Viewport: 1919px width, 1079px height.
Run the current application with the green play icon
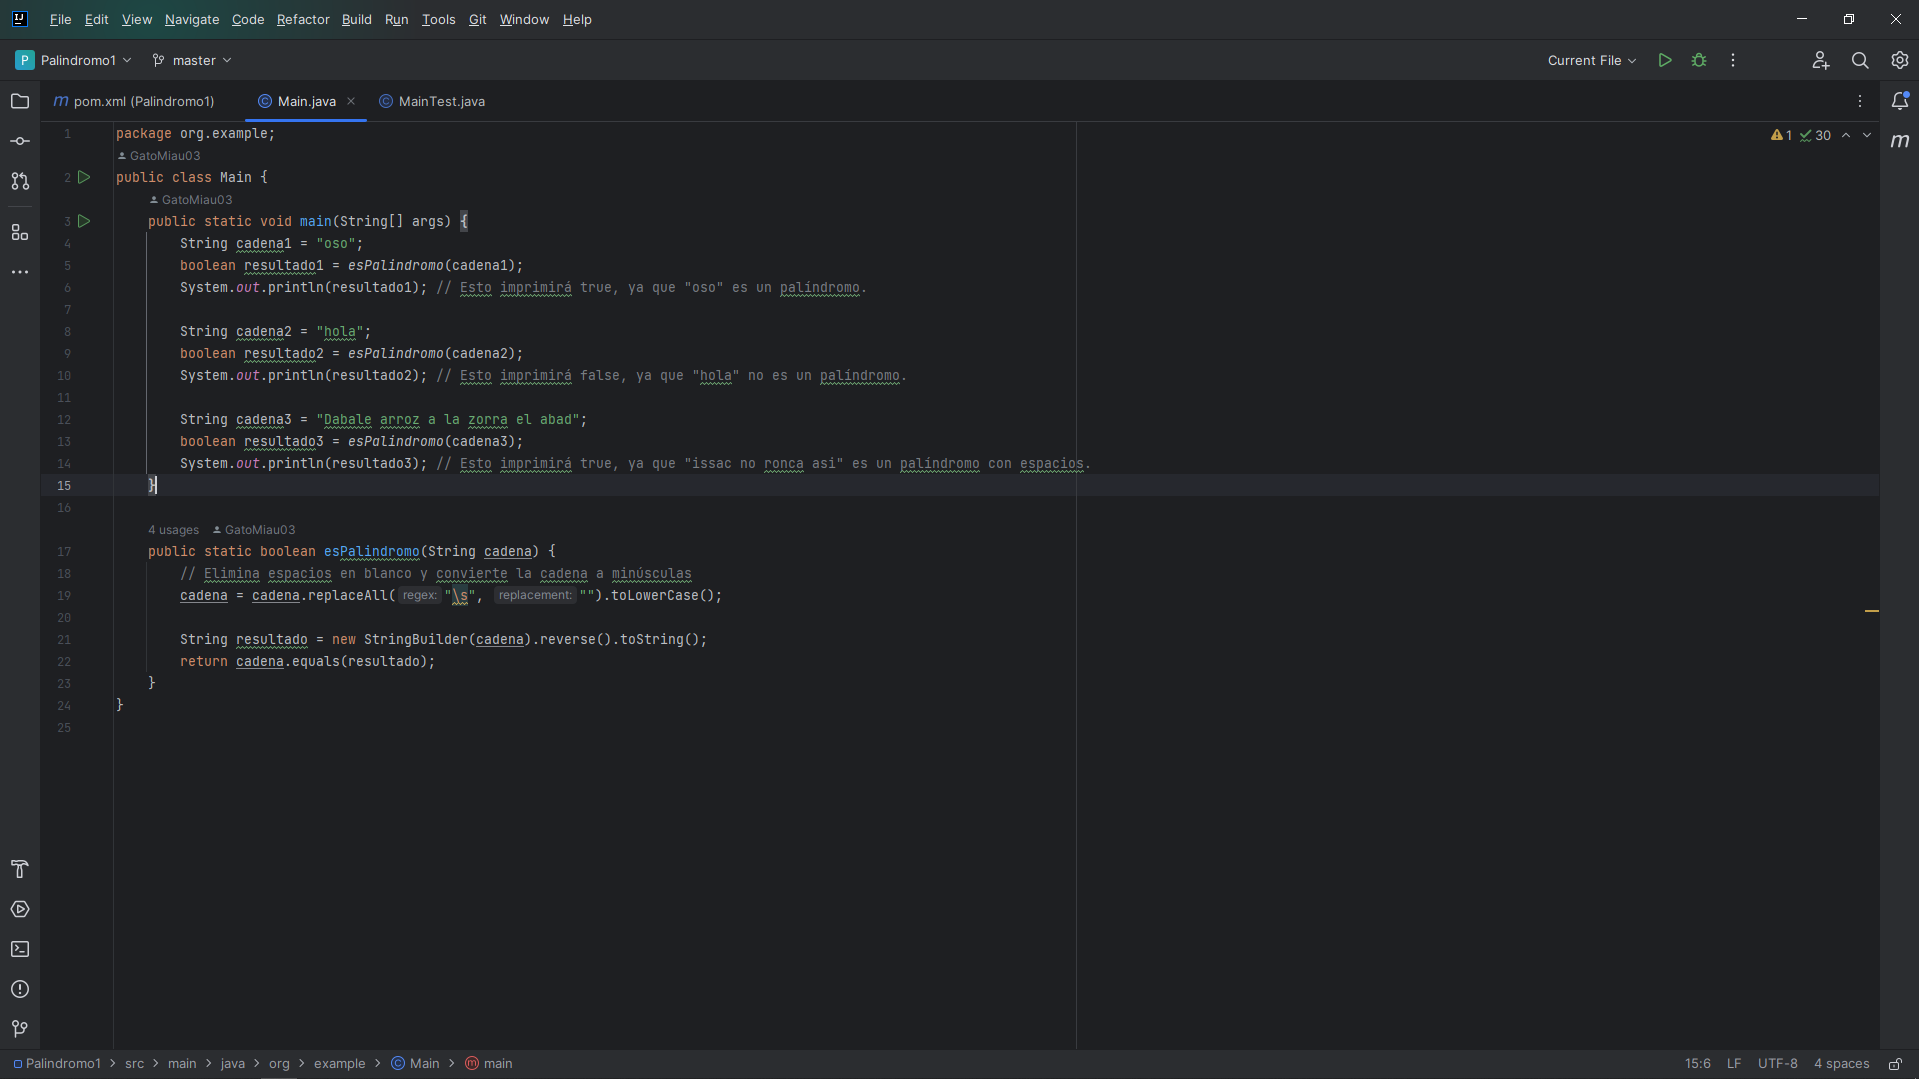tap(1664, 60)
